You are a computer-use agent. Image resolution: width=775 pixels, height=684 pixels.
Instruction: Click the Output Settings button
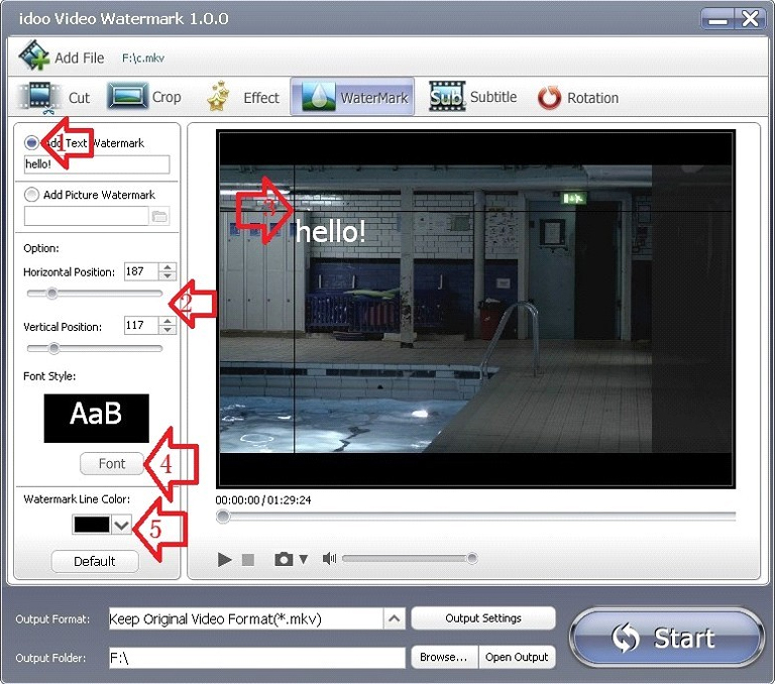[x=483, y=618]
